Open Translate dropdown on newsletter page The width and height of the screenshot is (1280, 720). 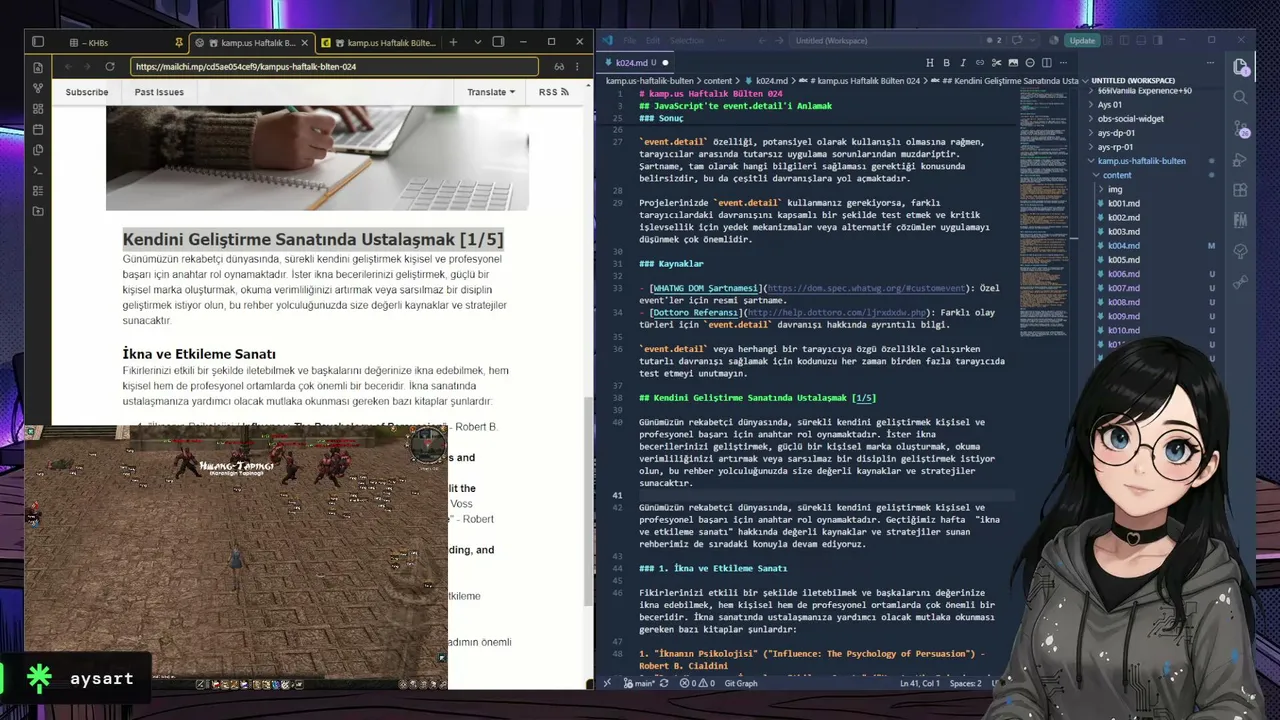[491, 92]
